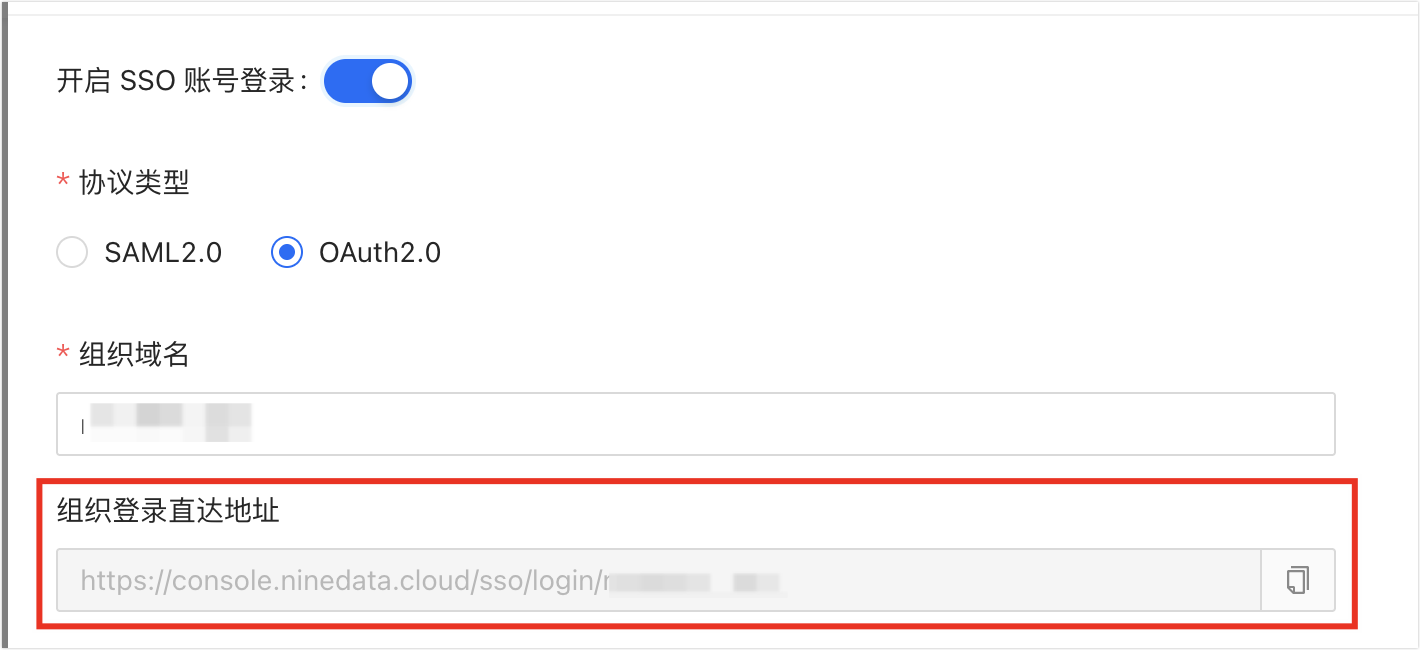
Task: Click the white knob of the SSO switch
Action: [390, 82]
